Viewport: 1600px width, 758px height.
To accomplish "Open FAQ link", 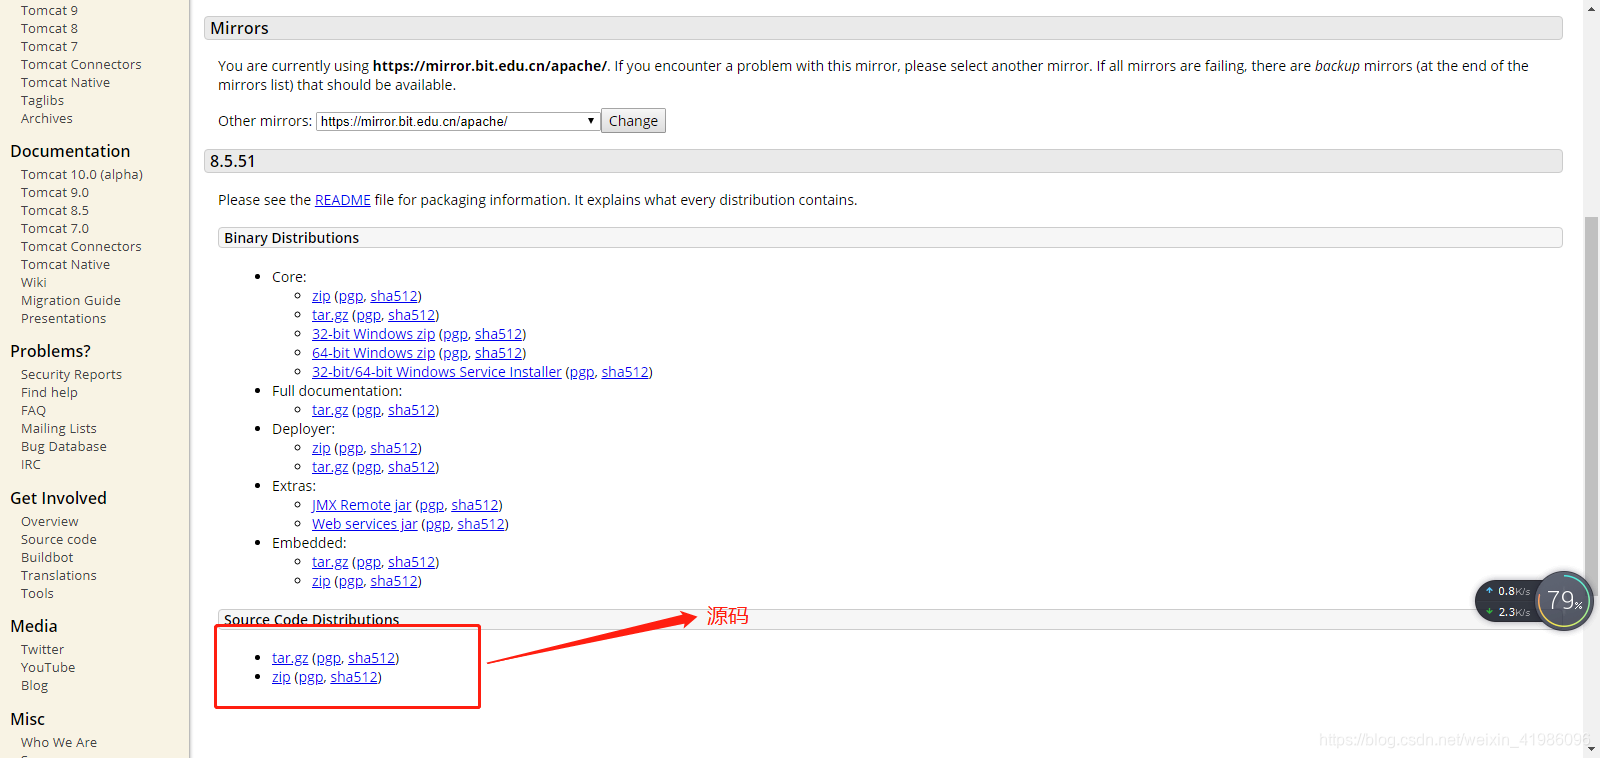I will tap(33, 411).
